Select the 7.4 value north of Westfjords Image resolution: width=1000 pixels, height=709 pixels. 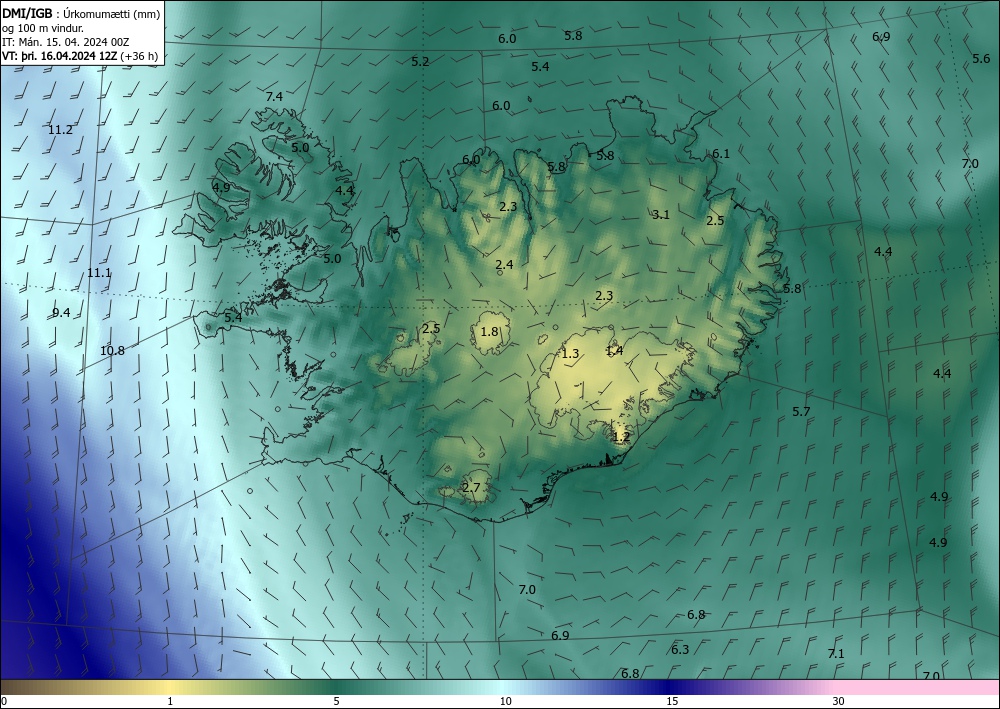tap(274, 97)
